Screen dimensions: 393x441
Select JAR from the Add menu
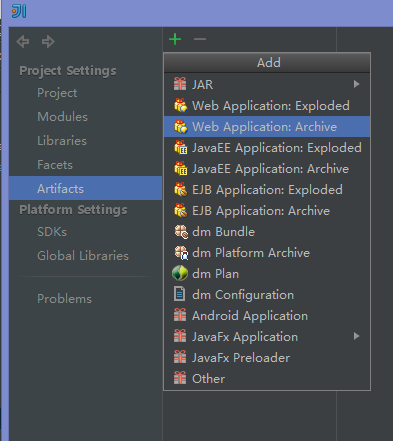(x=267, y=84)
